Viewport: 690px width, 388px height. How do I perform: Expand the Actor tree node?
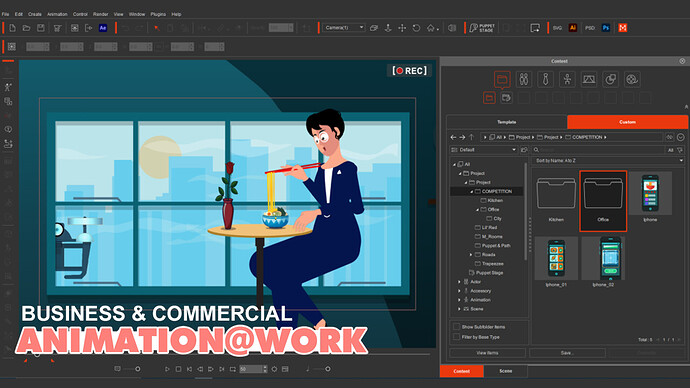(459, 282)
